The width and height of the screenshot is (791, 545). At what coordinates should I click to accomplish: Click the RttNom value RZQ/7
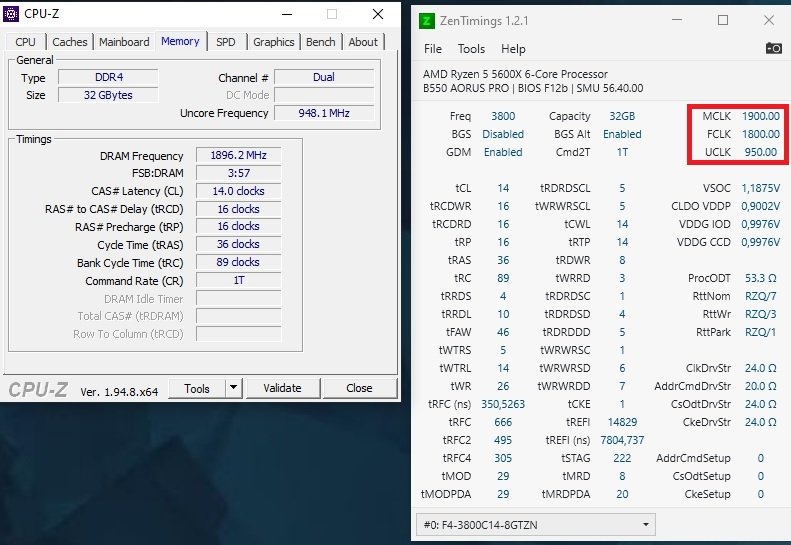pyautogui.click(x=760, y=296)
